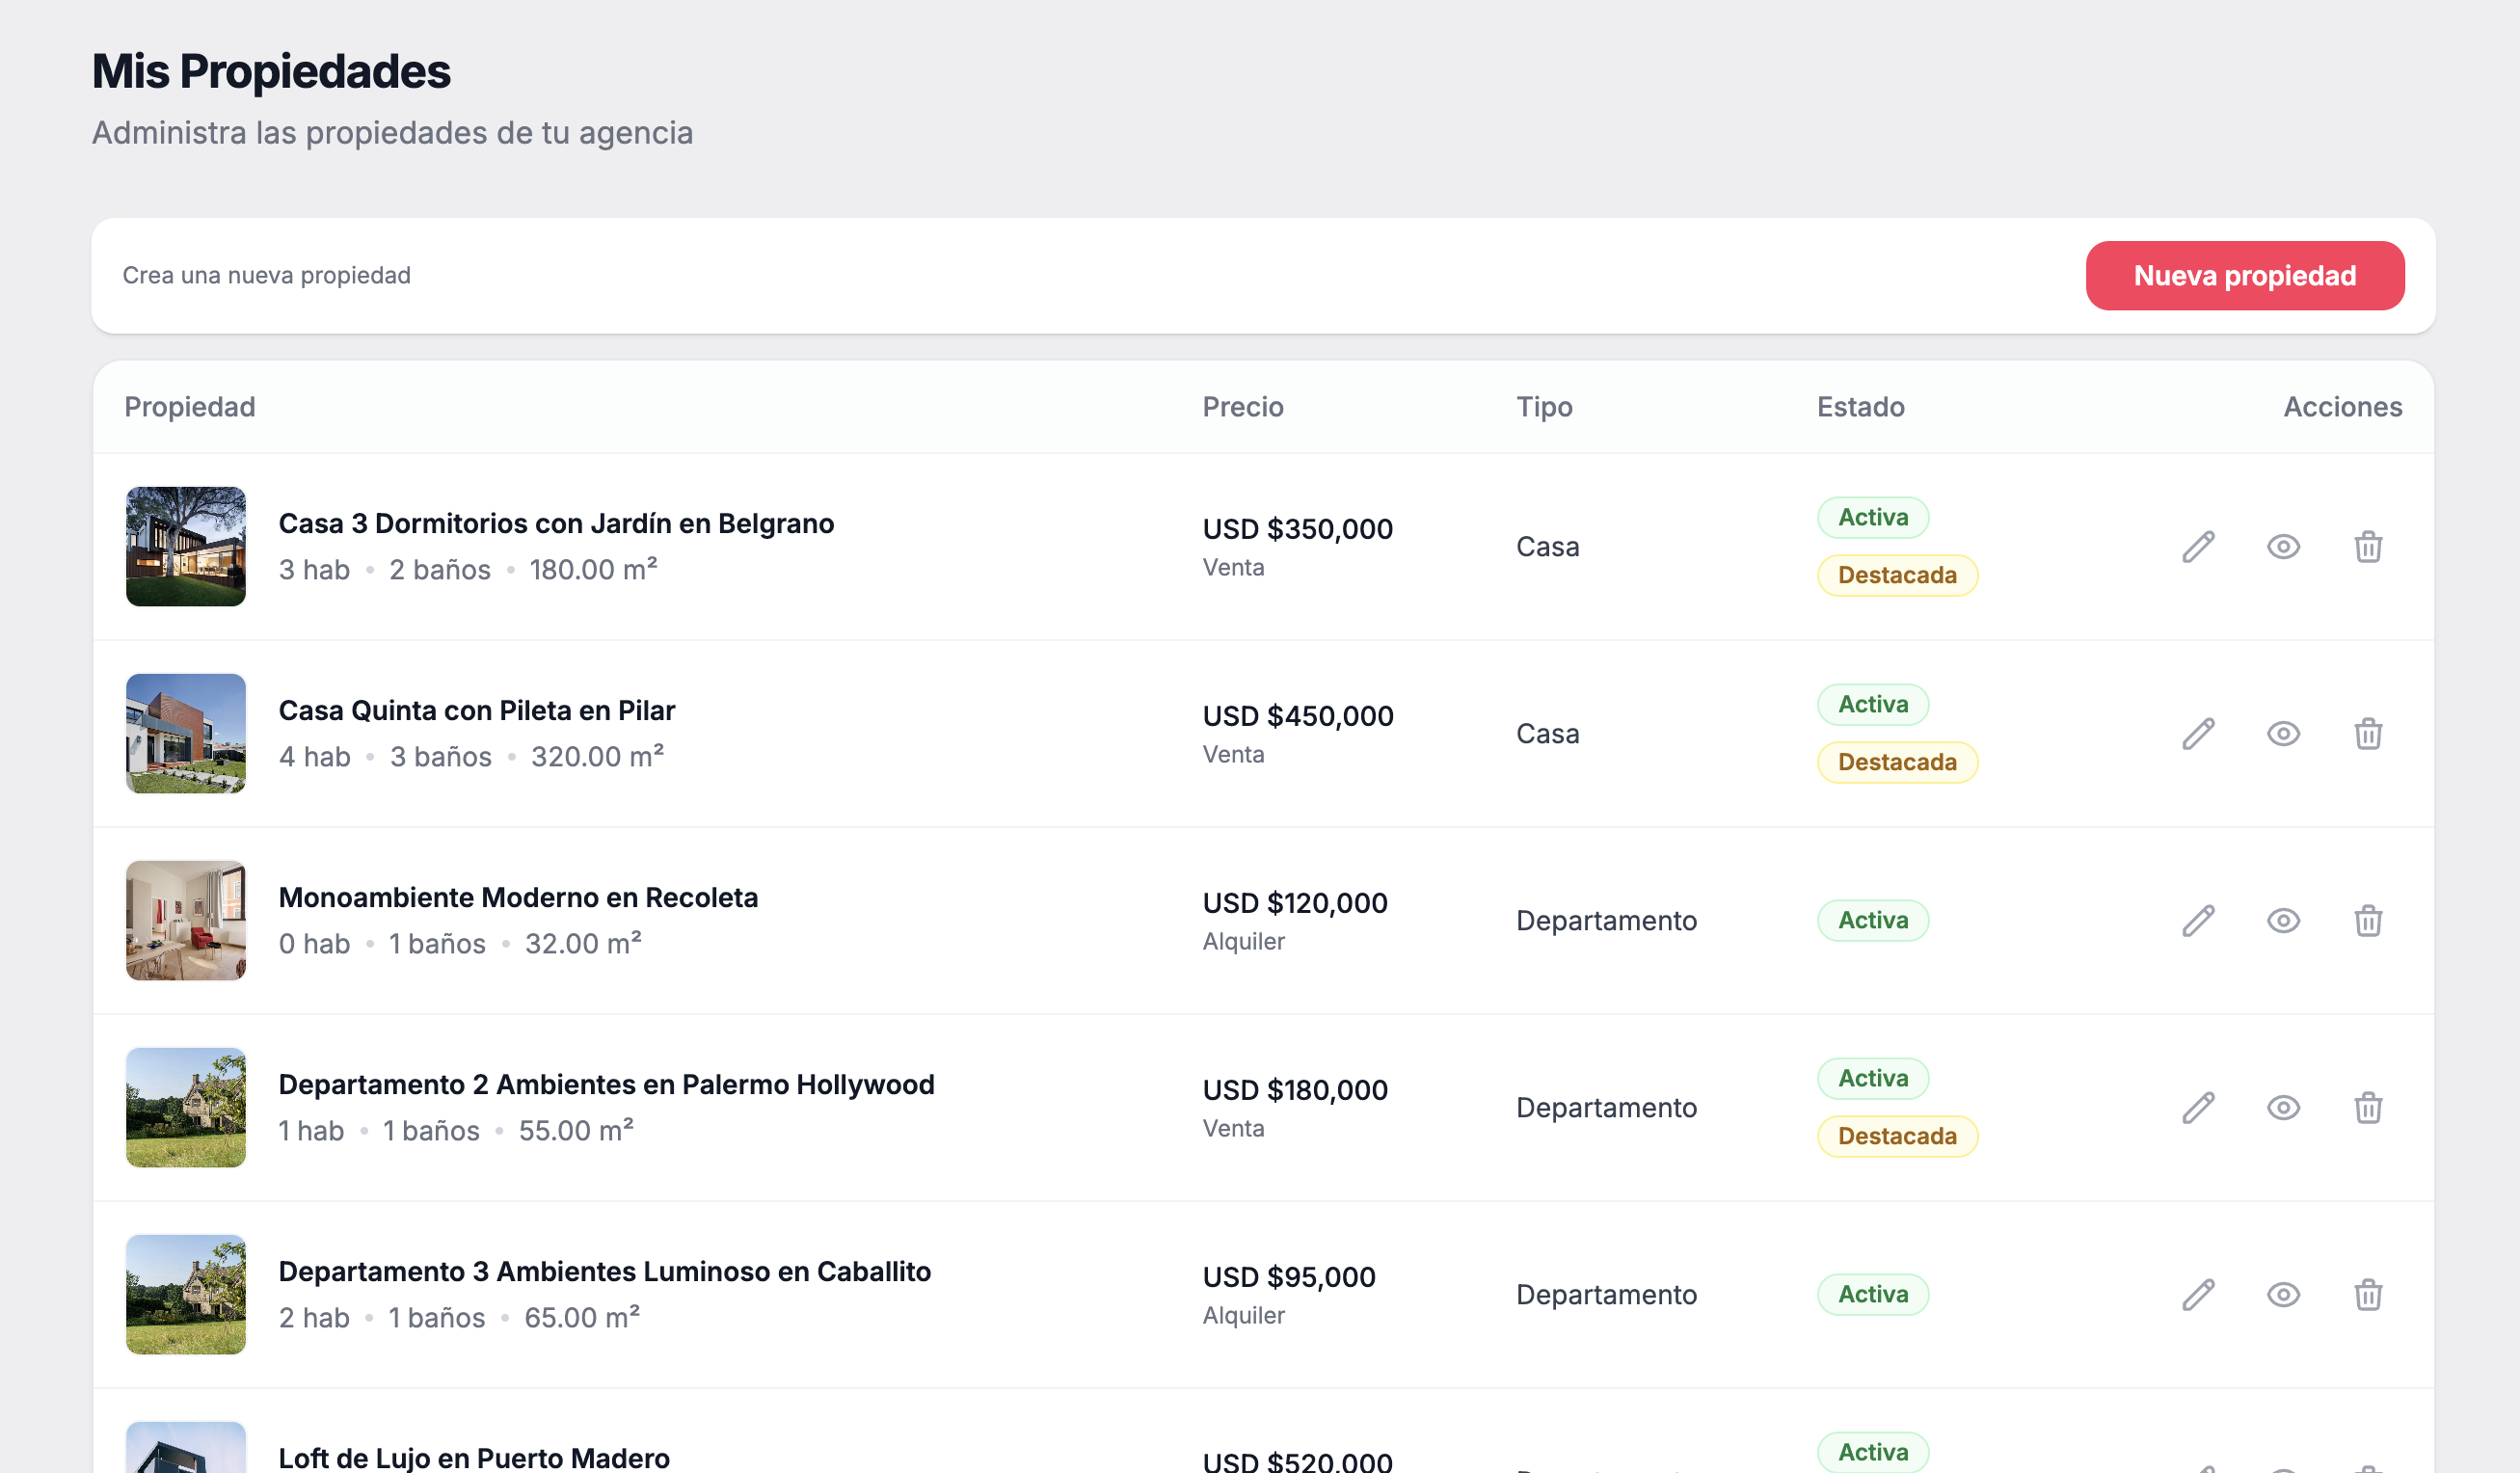This screenshot has height=1473, width=2520.
Task: Delete the Palermo Hollywood departamento
Action: click(x=2368, y=1108)
